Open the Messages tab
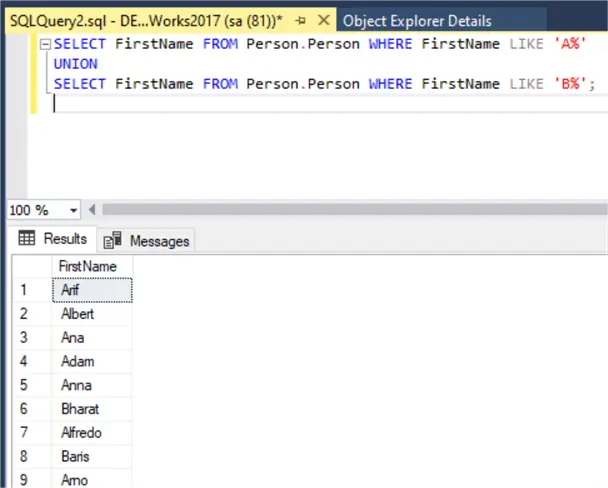The image size is (608, 488). tap(147, 241)
